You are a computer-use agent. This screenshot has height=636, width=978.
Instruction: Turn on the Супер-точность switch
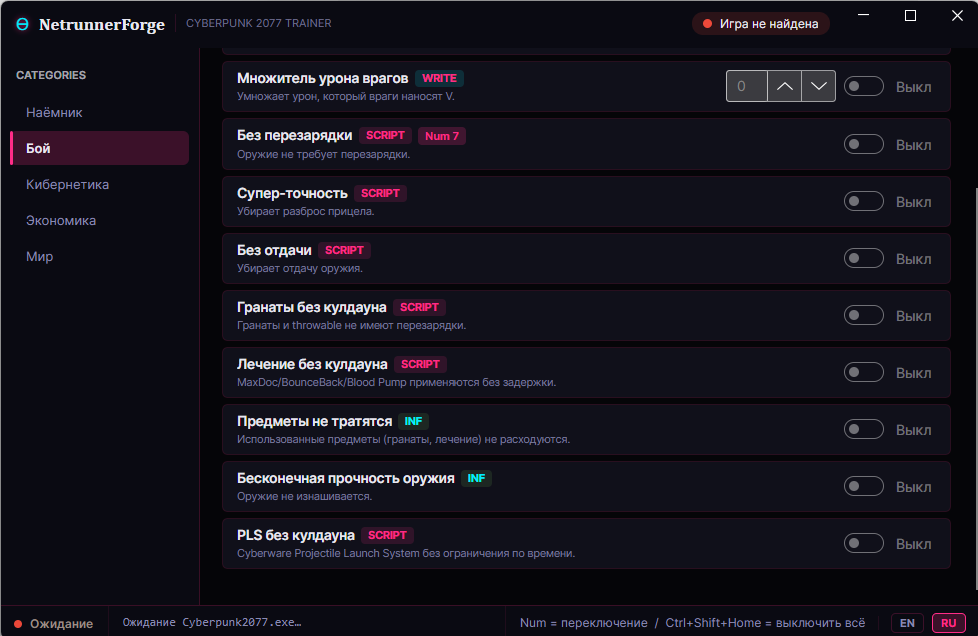pyautogui.click(x=864, y=201)
